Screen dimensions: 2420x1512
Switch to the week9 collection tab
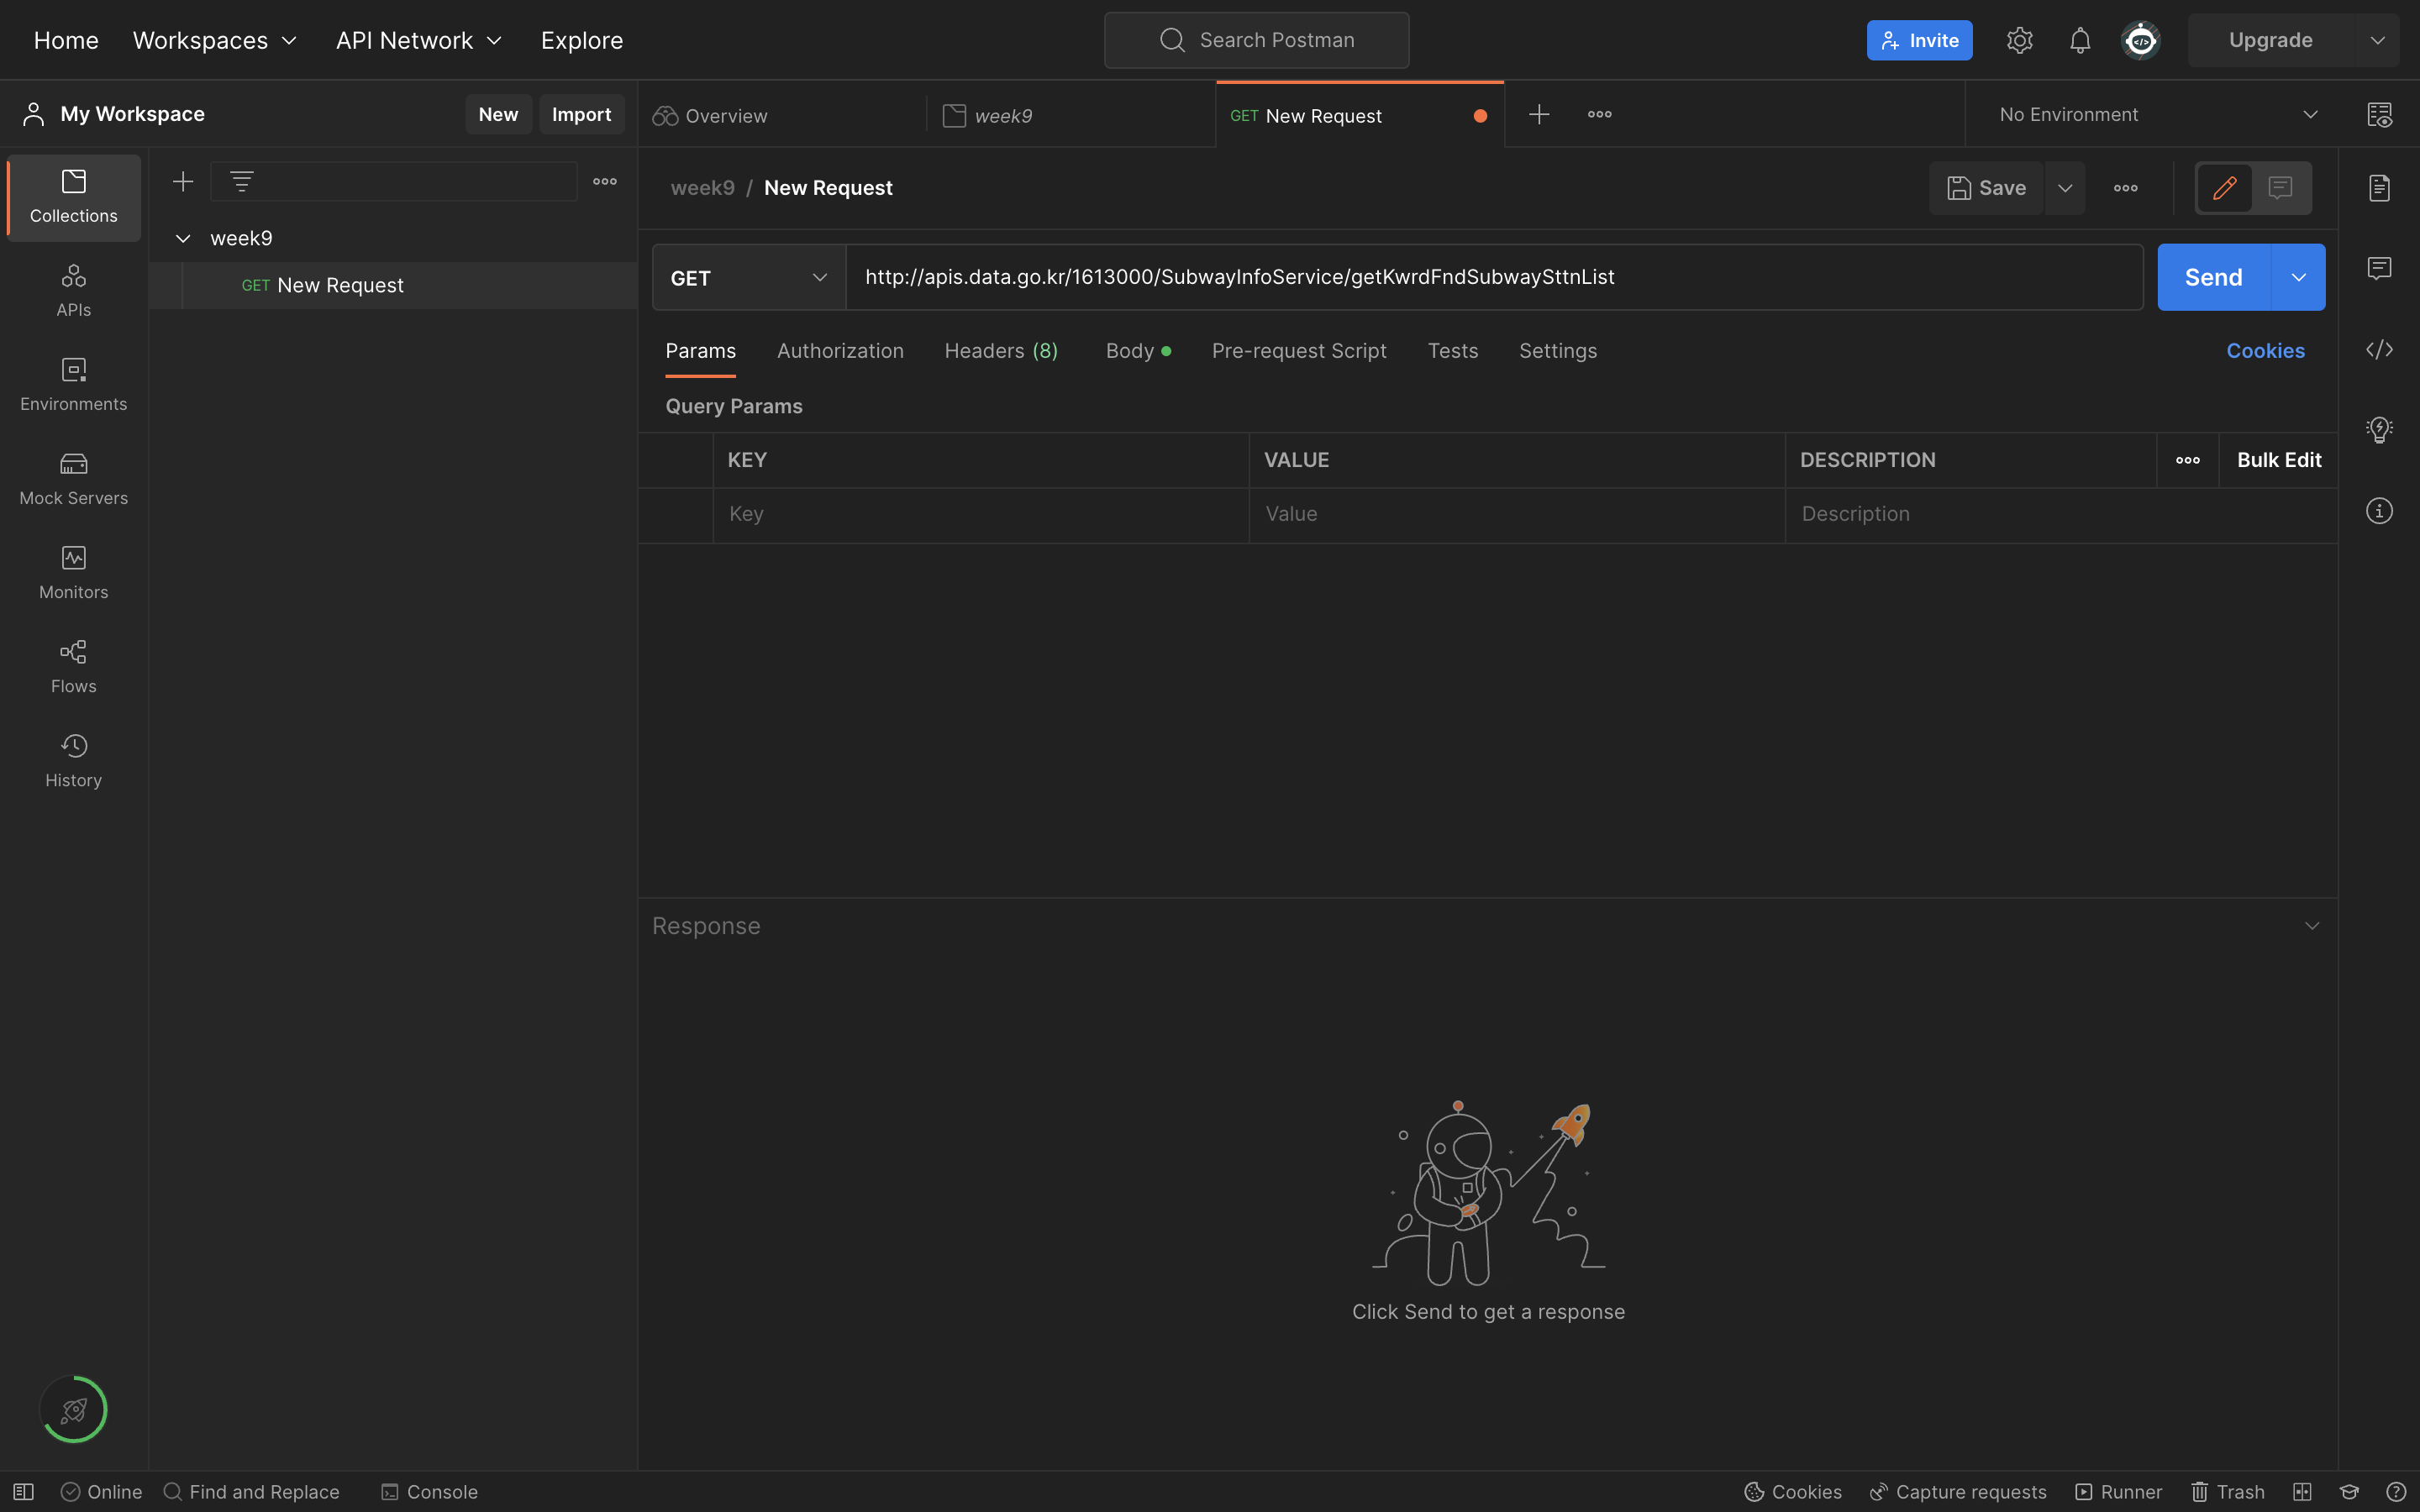point(1071,116)
